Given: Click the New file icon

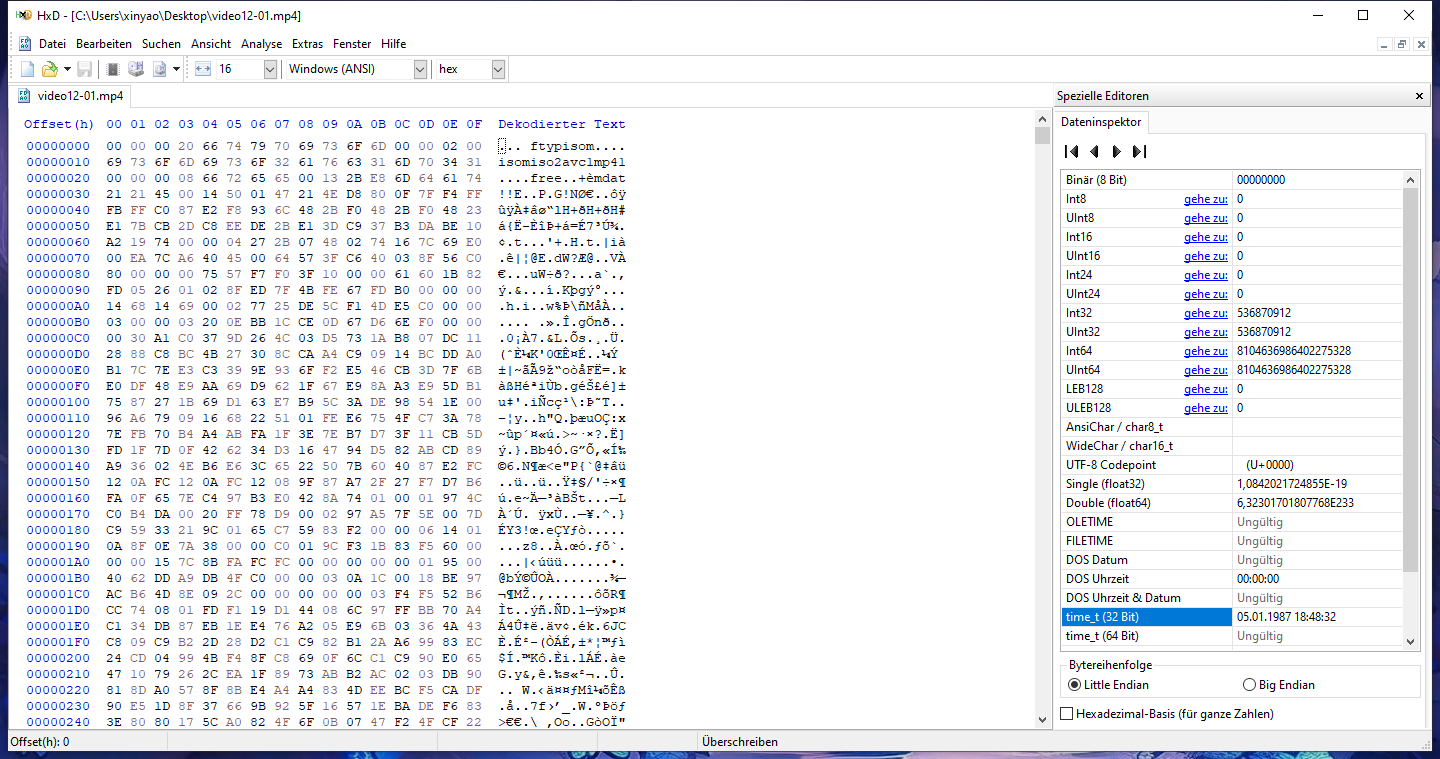Looking at the screenshot, I should point(27,69).
